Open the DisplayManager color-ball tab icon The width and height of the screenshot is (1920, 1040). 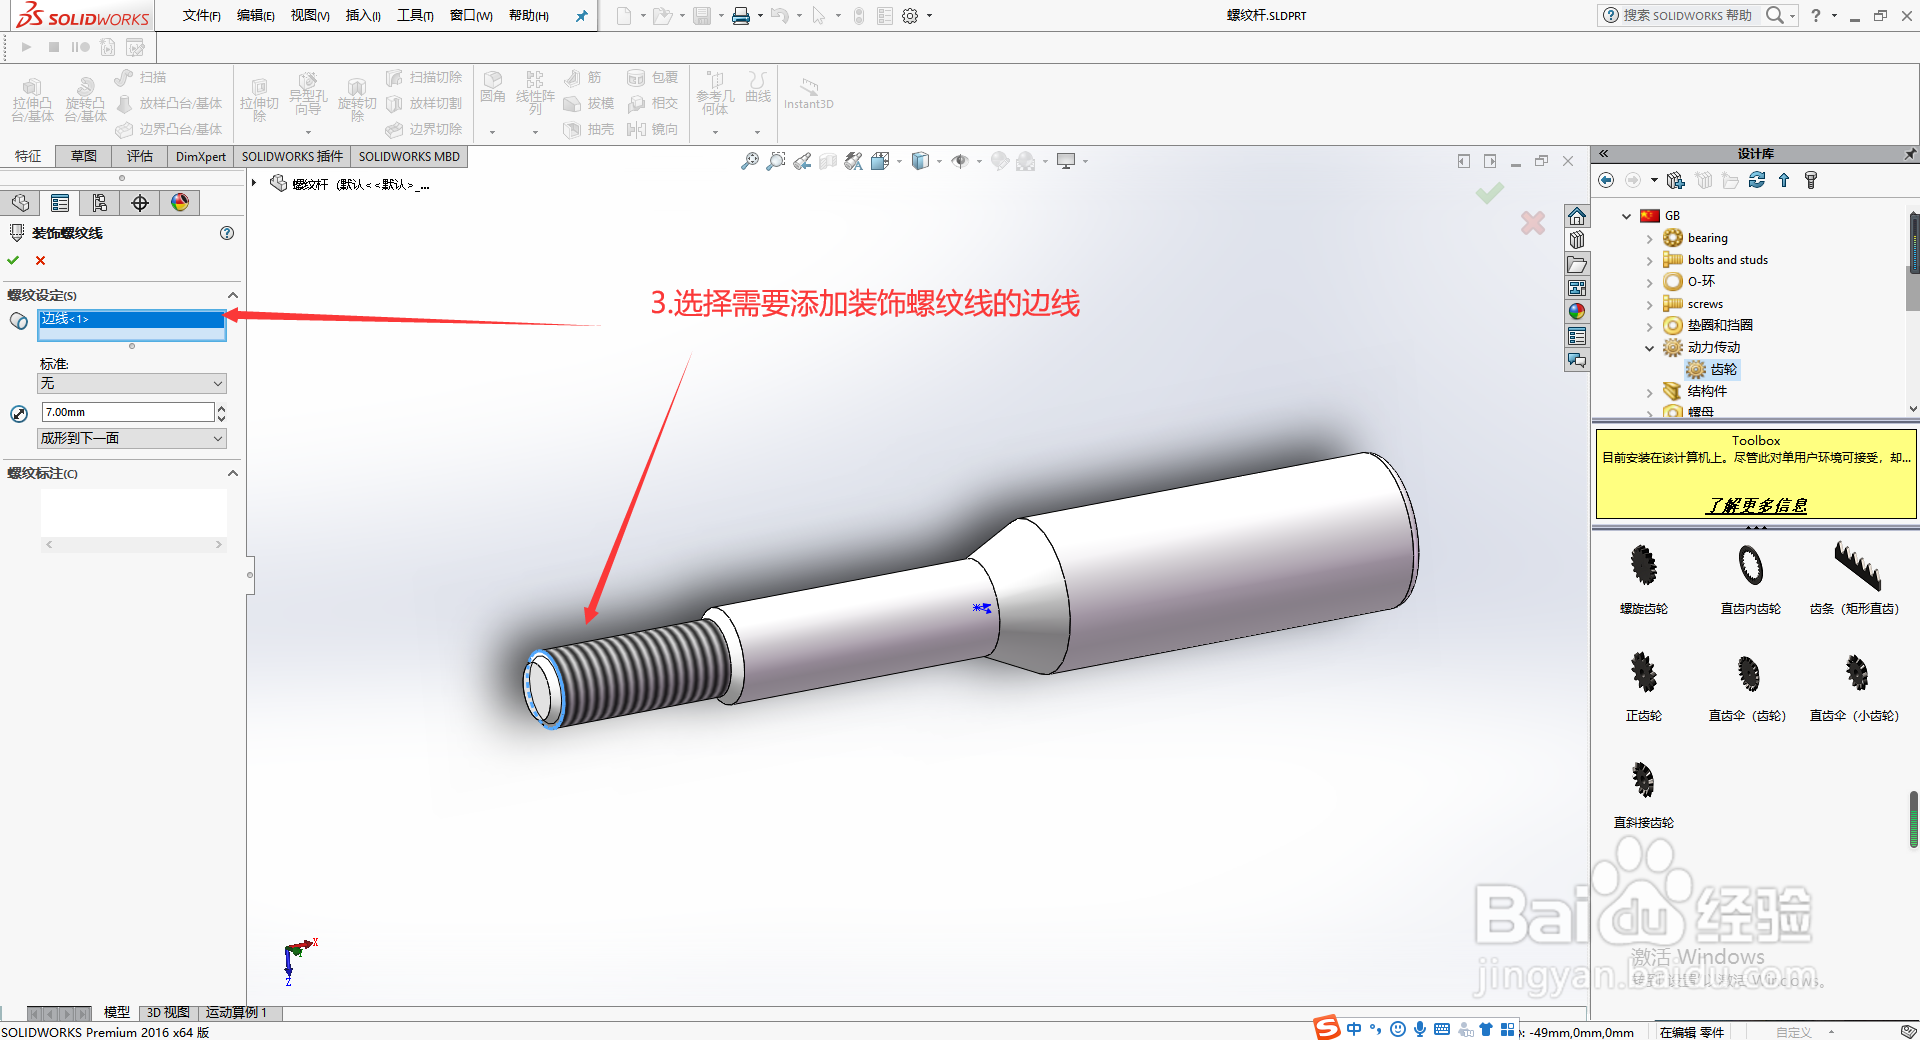180,203
